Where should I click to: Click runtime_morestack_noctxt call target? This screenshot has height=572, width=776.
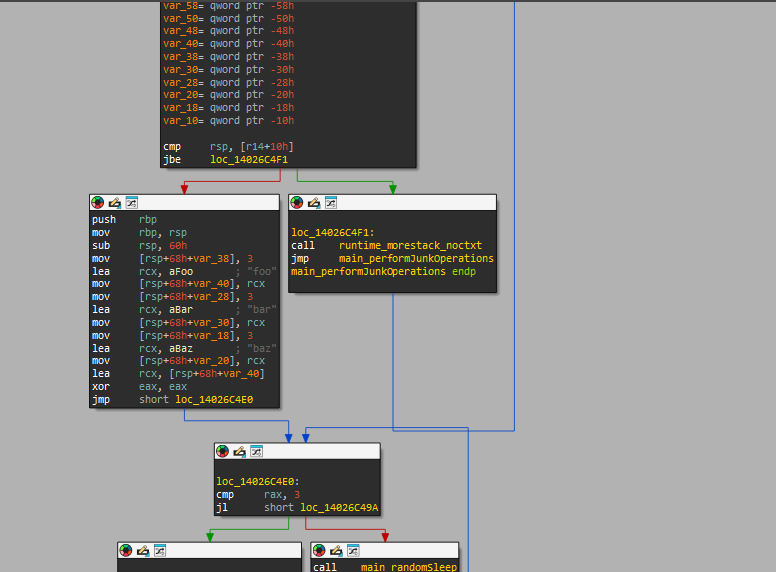tap(410, 245)
